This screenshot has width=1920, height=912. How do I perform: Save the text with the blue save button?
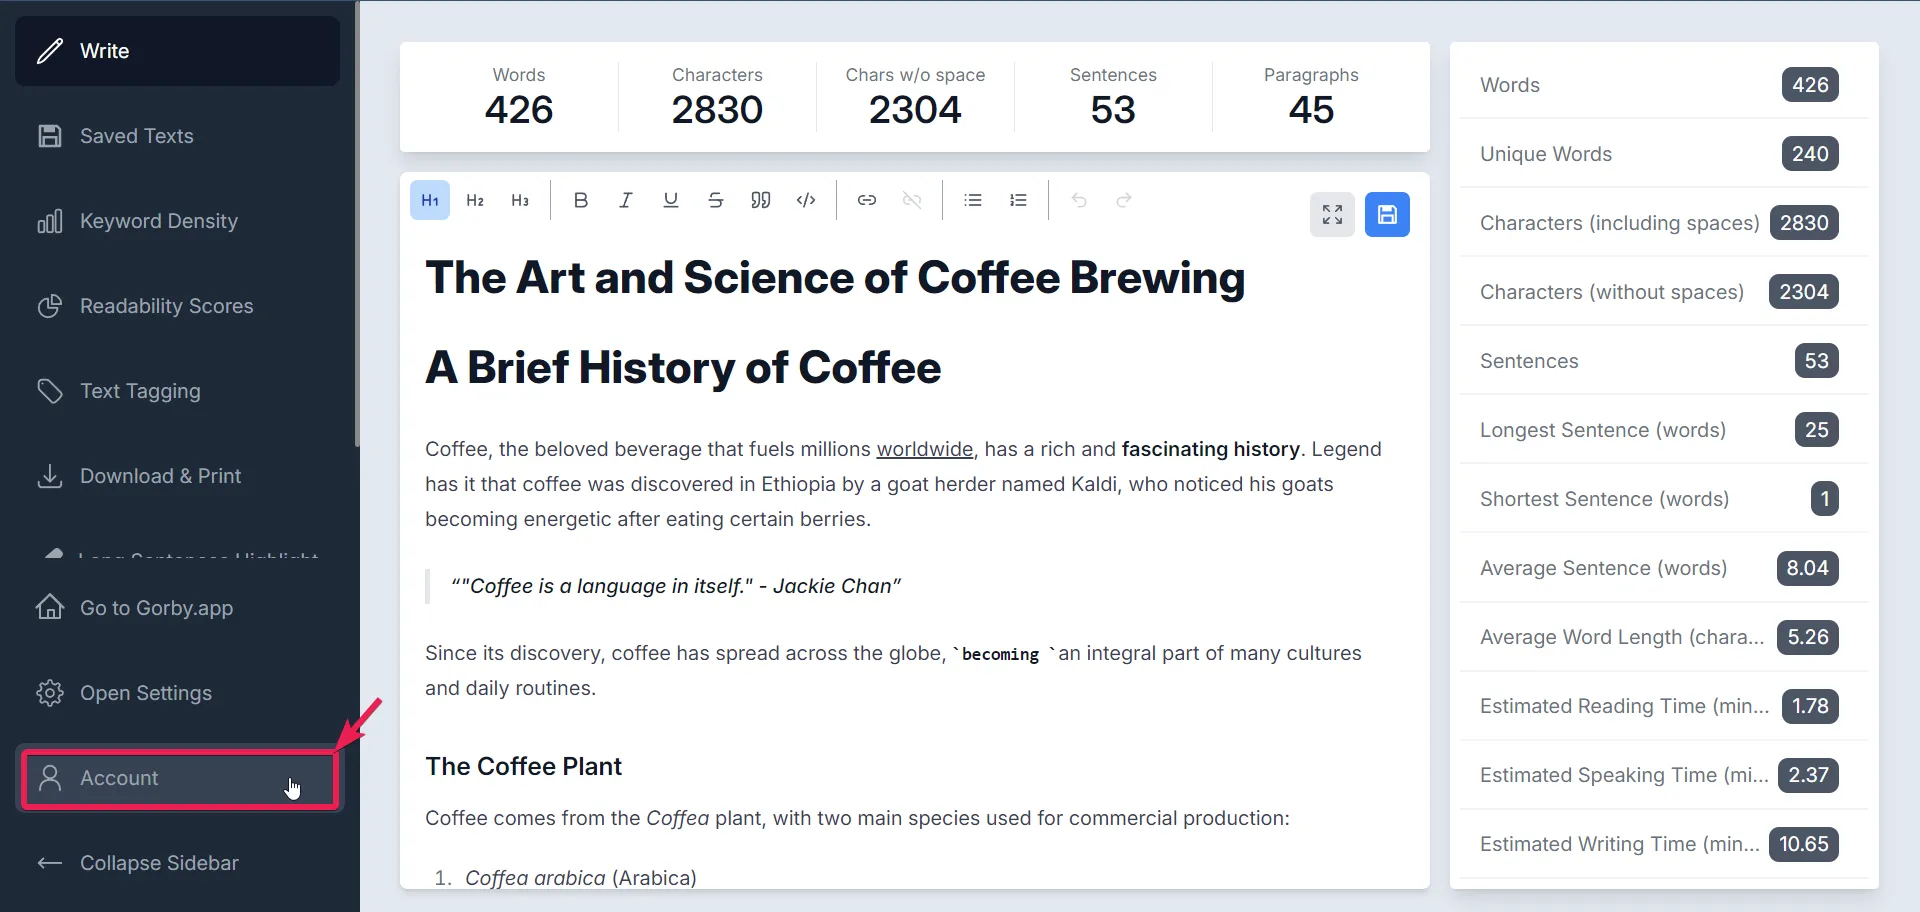pos(1387,214)
